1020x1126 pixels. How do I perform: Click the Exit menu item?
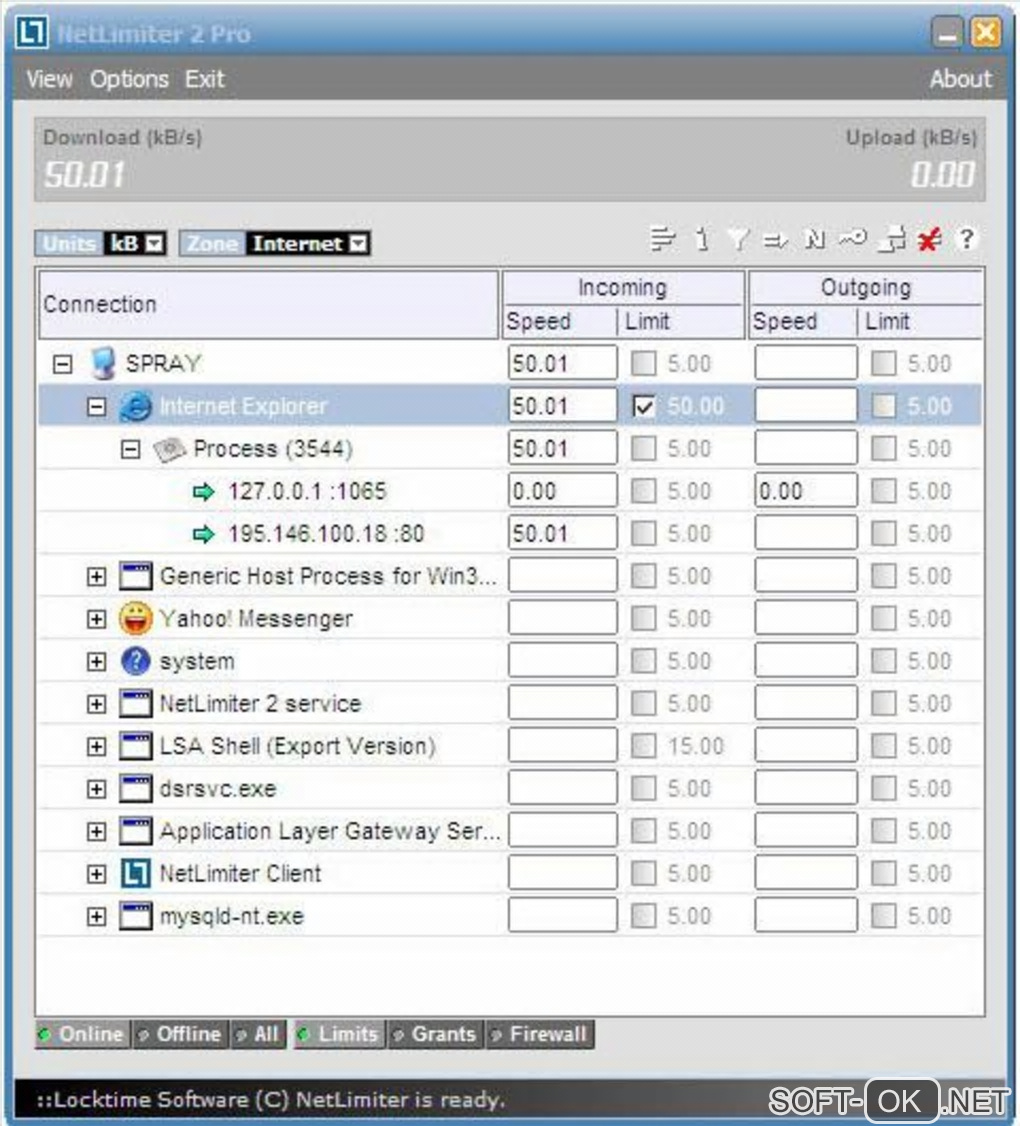coord(205,78)
